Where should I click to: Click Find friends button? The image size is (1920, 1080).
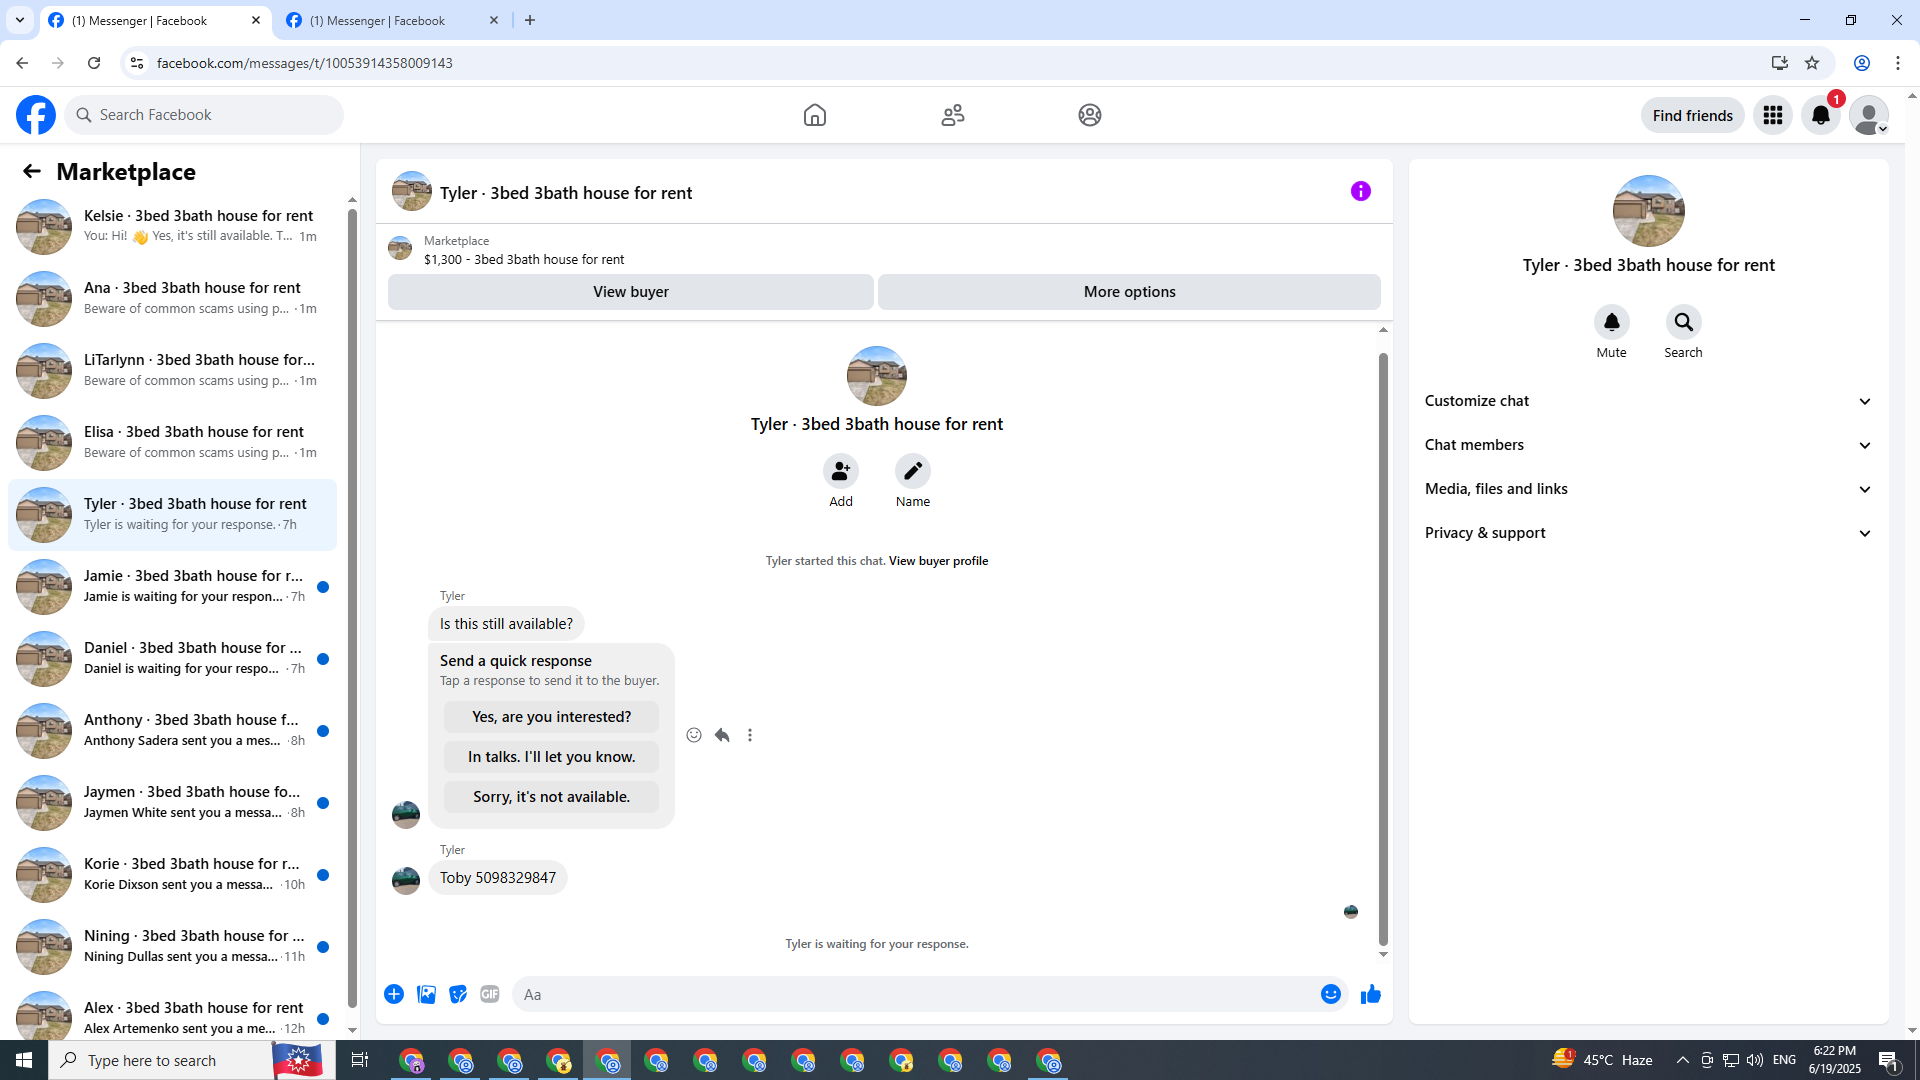tap(1693, 115)
